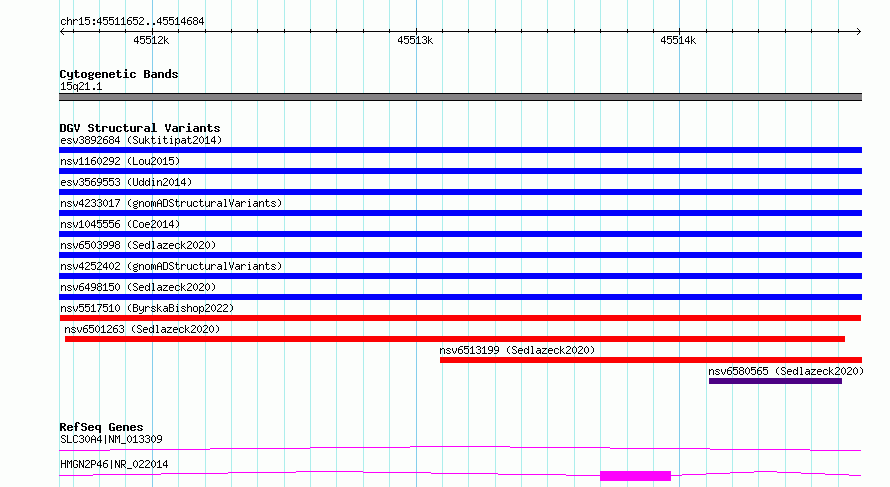Open variant esv3892684 (Suktitipat2014) label
Image resolution: width=890 pixels, height=487 pixels.
pos(141,140)
